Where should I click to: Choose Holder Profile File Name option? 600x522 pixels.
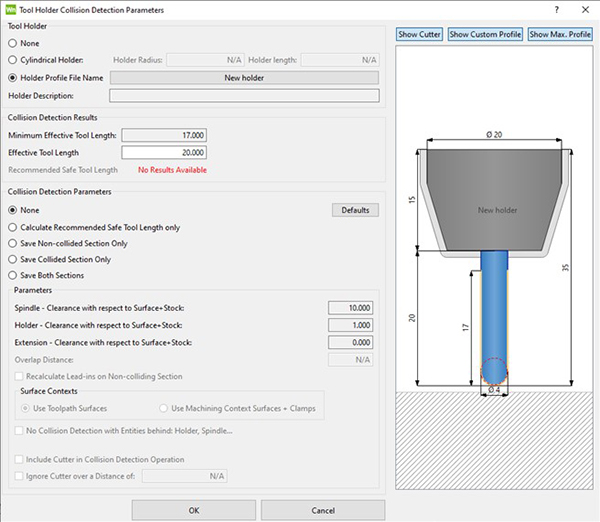[x=13, y=77]
